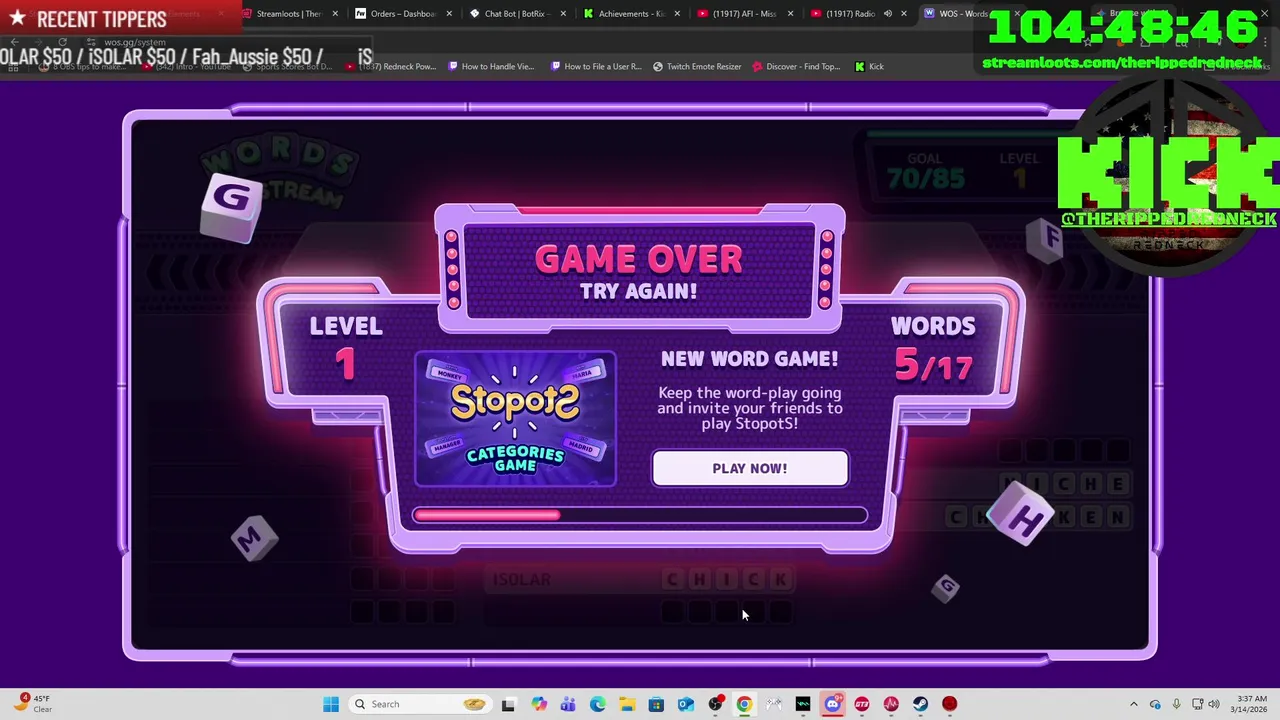Open Task View from the taskbar
The height and width of the screenshot is (720, 1280).
(508, 704)
